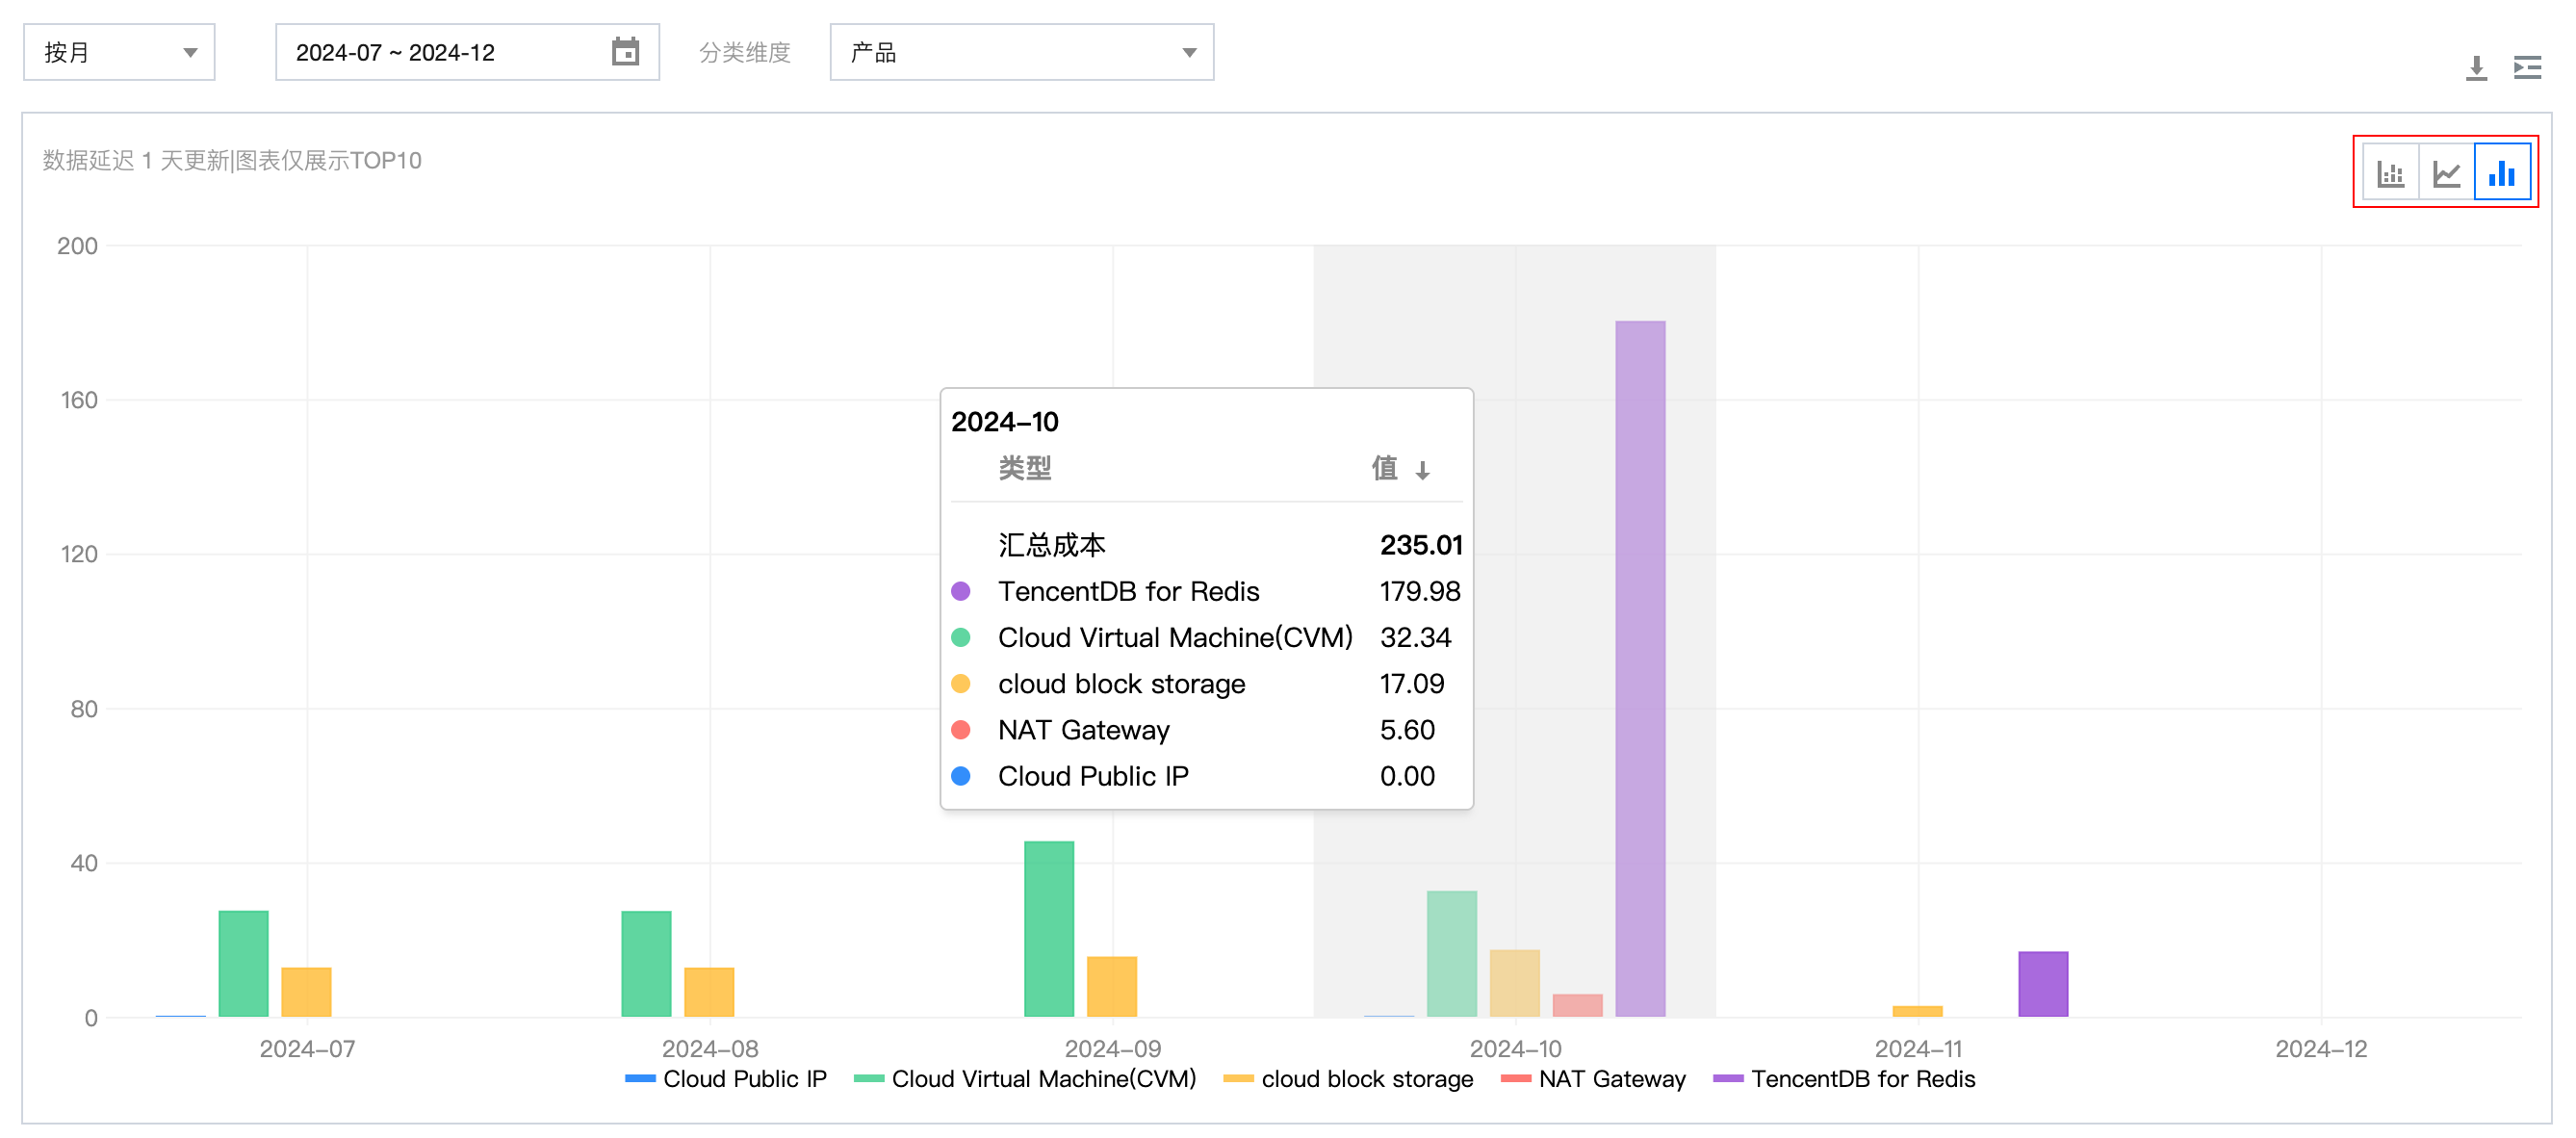The image size is (2576, 1138).
Task: Click the tall purple bar for 2024-10
Action: click(x=1640, y=668)
